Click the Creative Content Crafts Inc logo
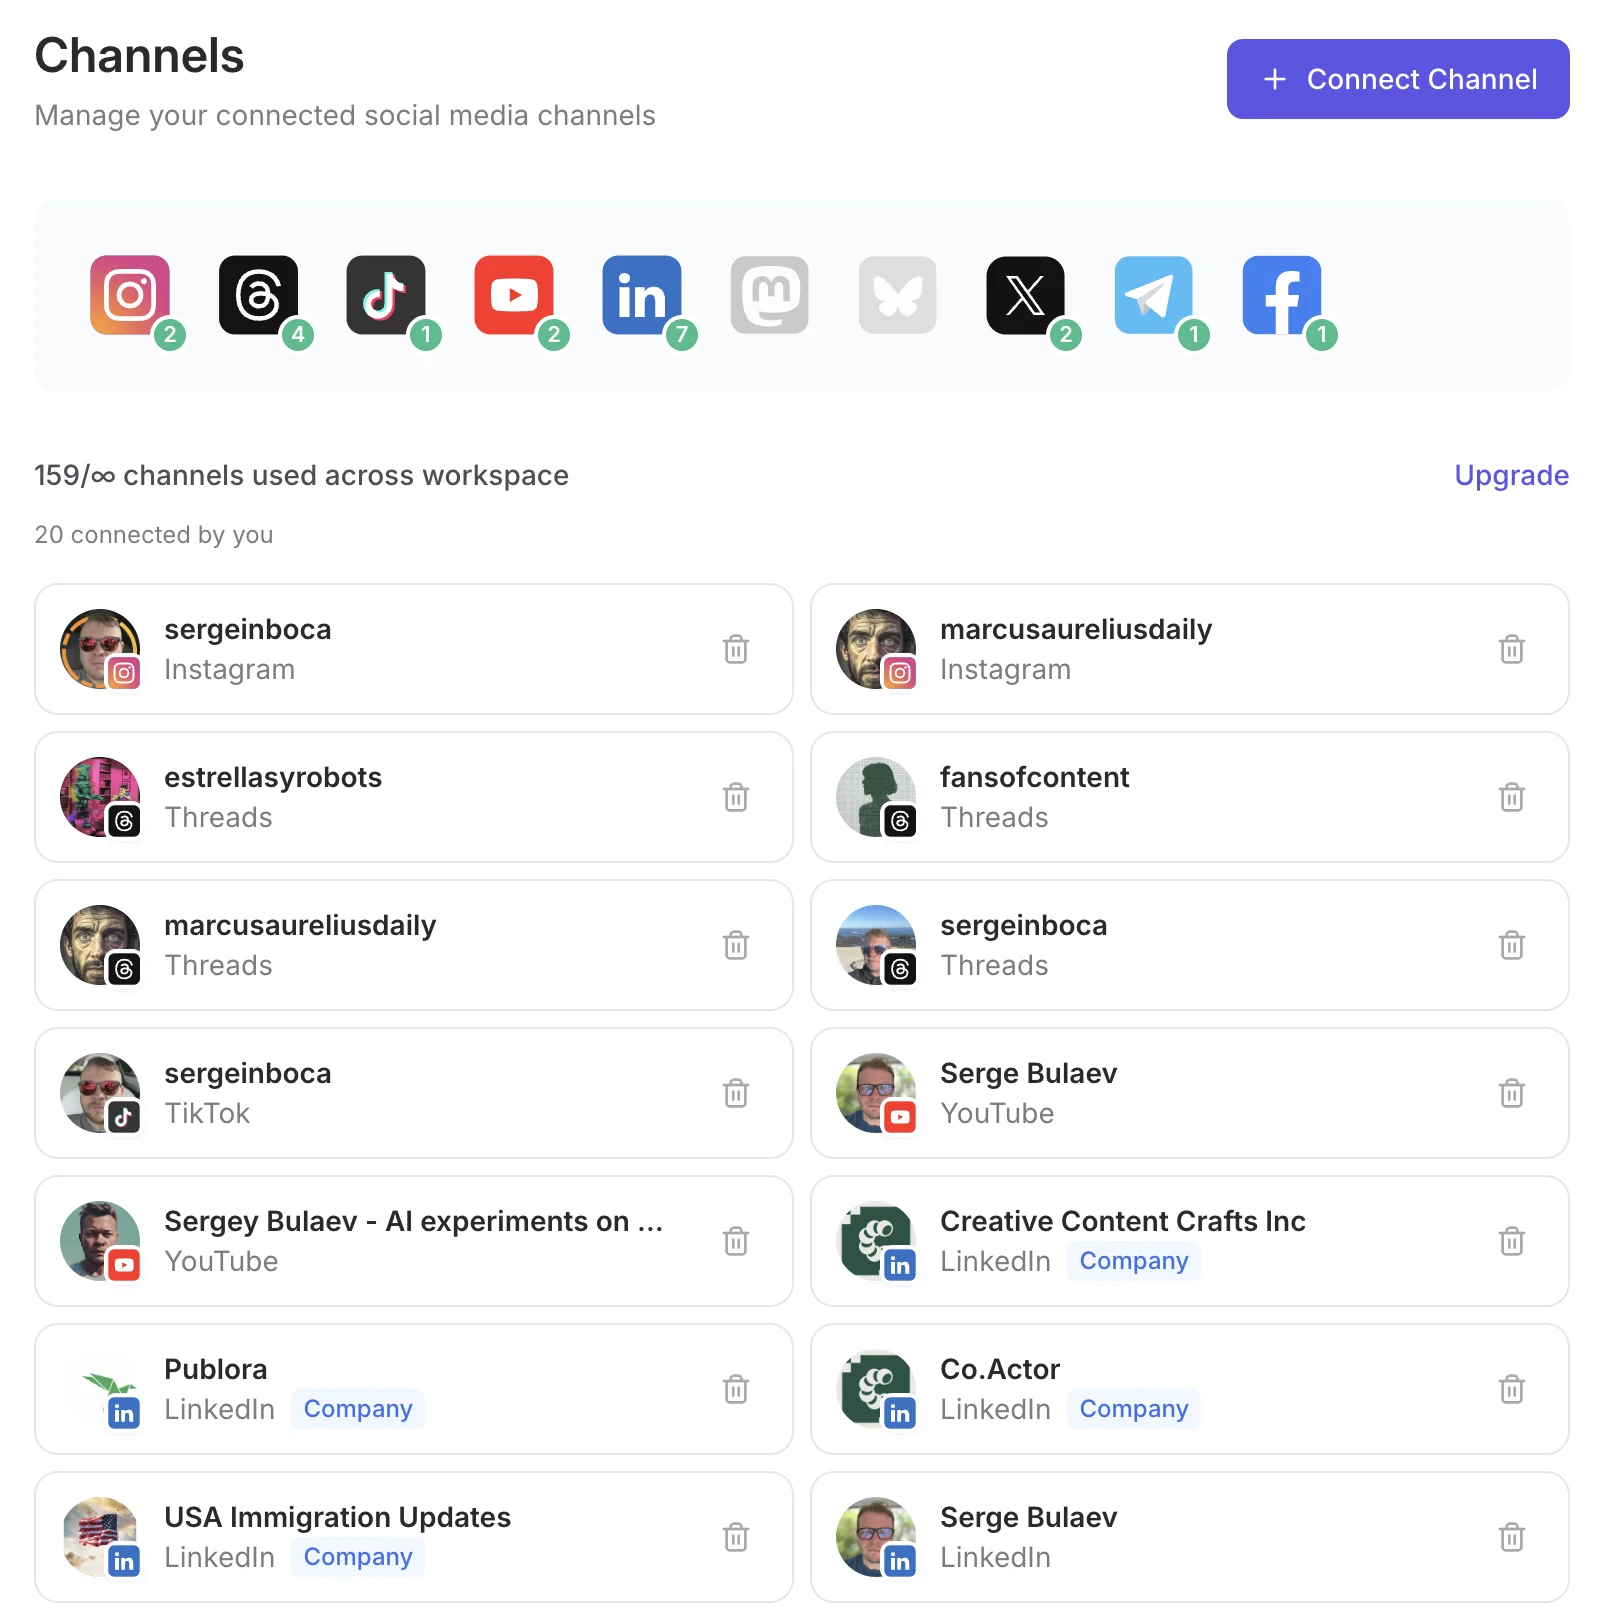Image resolution: width=1598 pixels, height=1611 pixels. (876, 1241)
